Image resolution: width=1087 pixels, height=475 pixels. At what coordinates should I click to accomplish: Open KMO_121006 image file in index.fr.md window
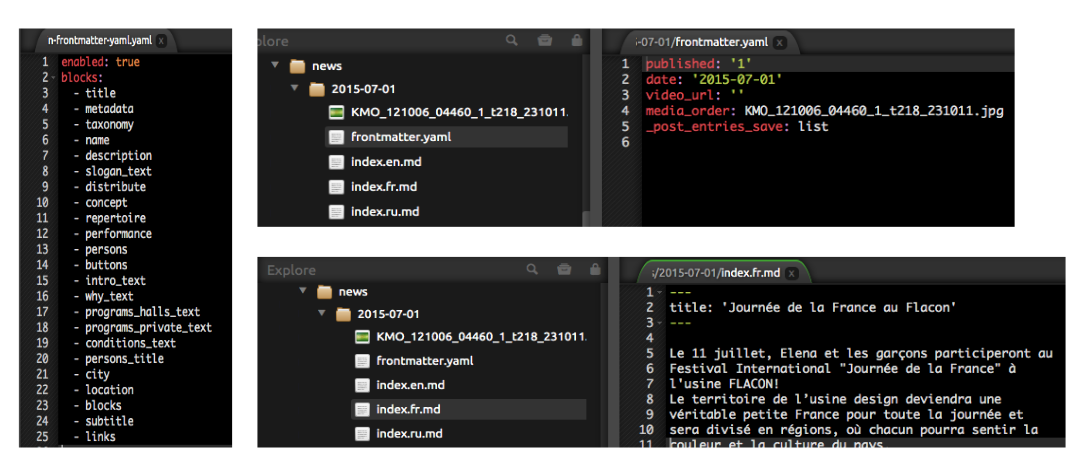point(481,337)
